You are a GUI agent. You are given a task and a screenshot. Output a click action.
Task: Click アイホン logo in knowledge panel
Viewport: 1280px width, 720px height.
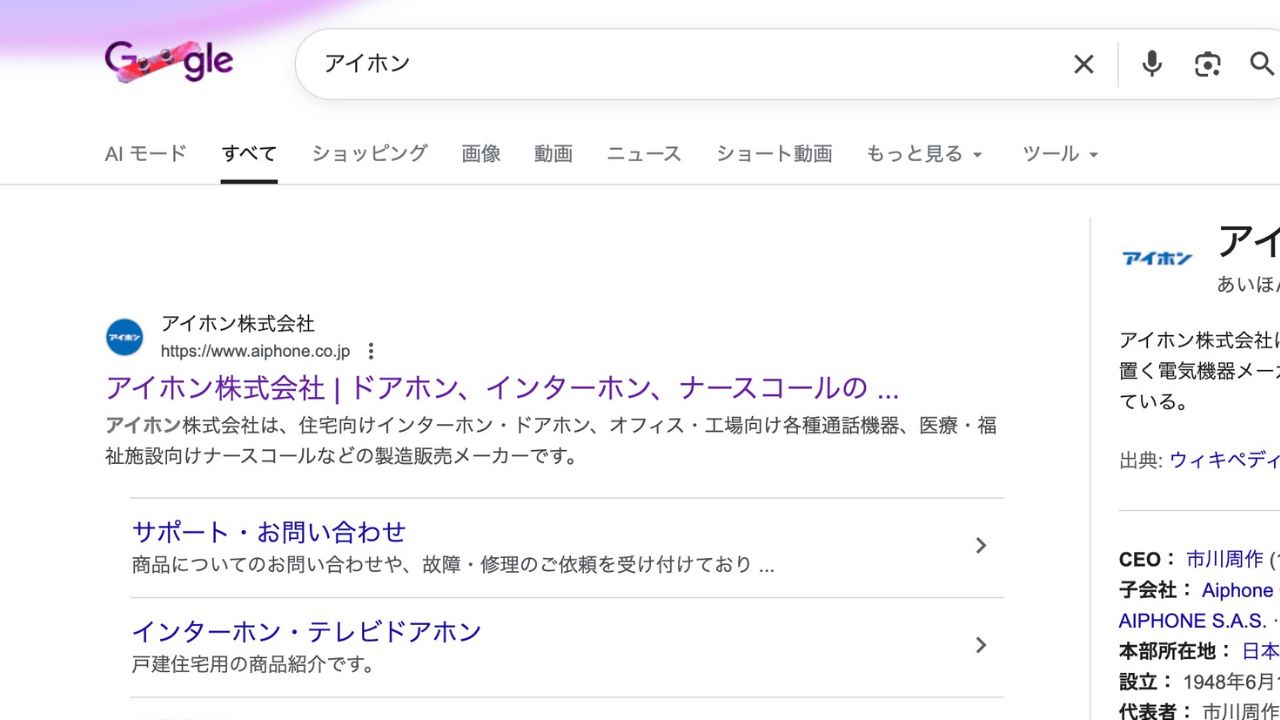point(1157,258)
